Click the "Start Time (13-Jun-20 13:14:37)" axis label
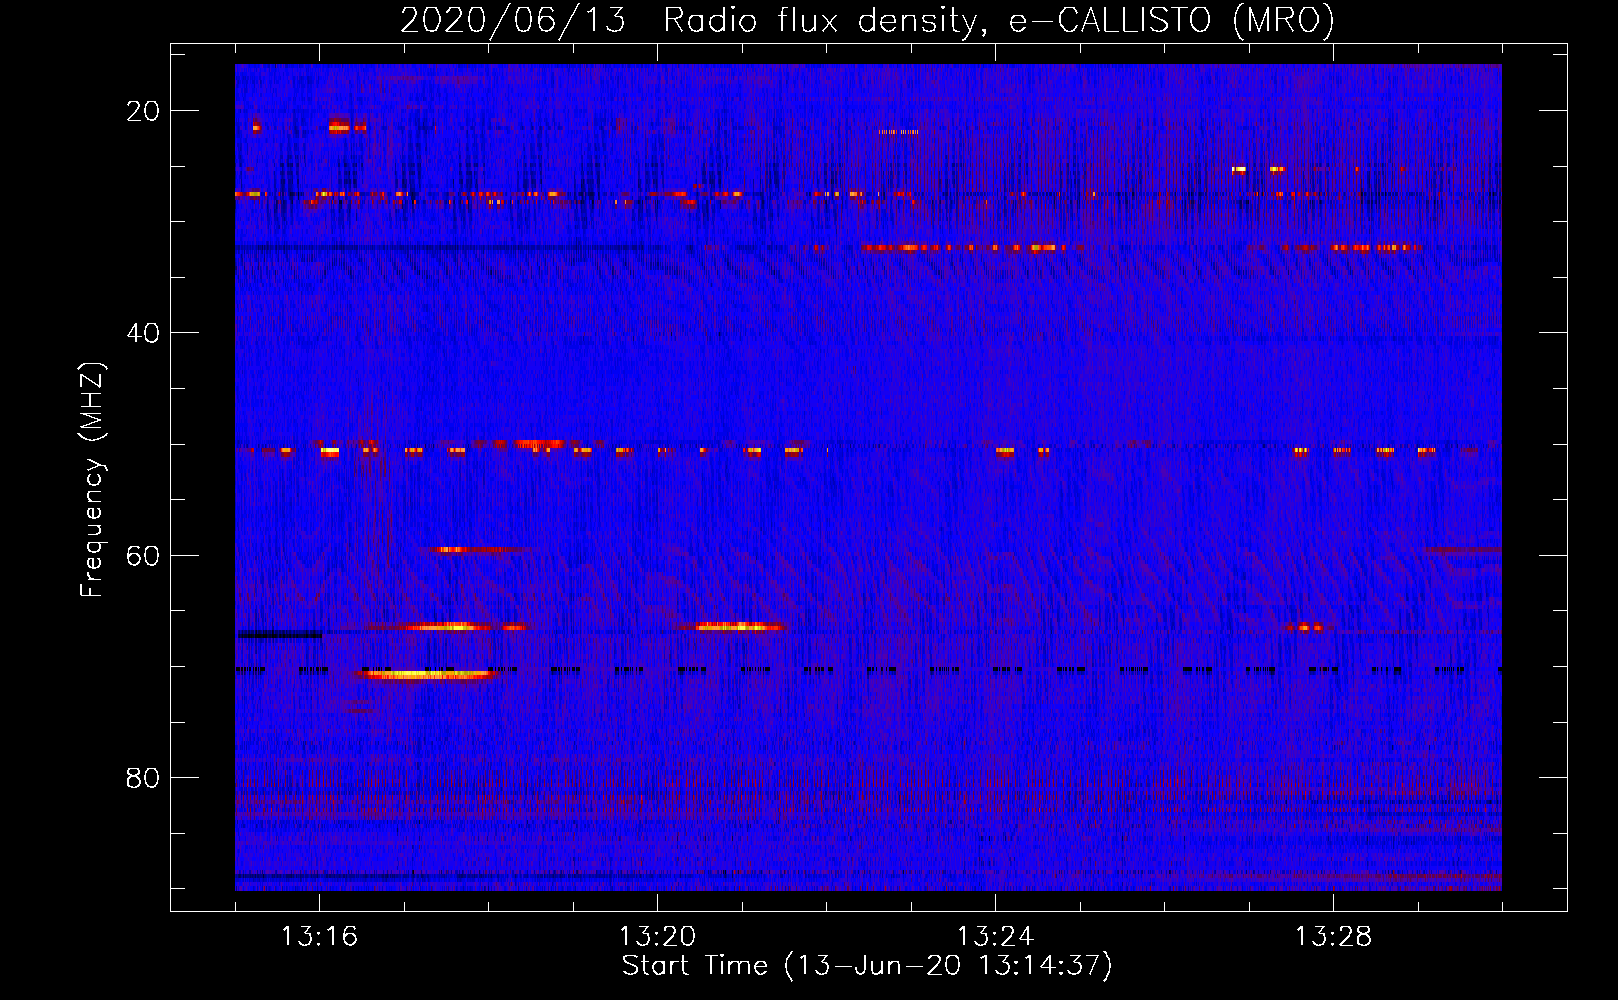 pyautogui.click(x=867, y=966)
